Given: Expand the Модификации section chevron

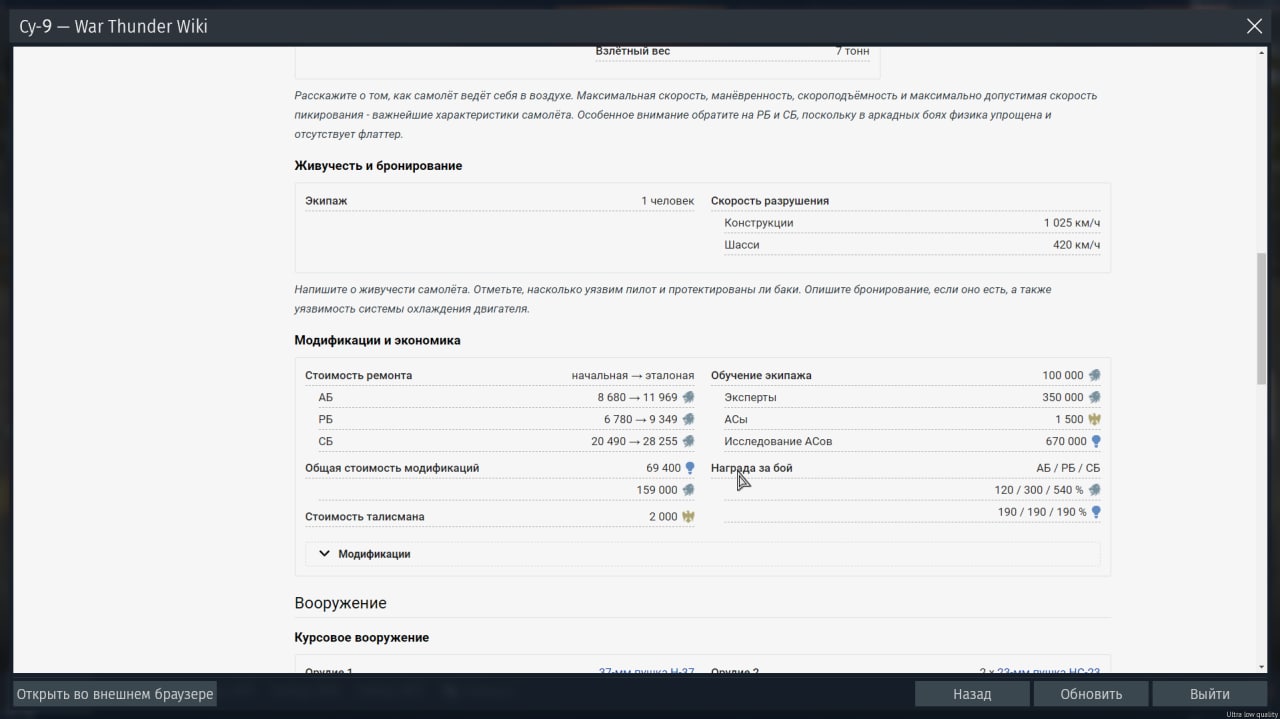Looking at the screenshot, I should coord(324,553).
